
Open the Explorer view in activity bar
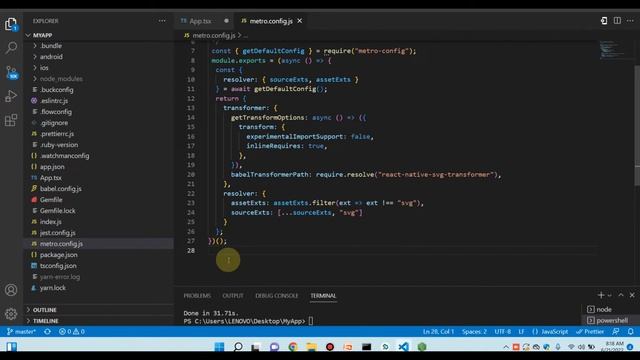tap(11, 24)
